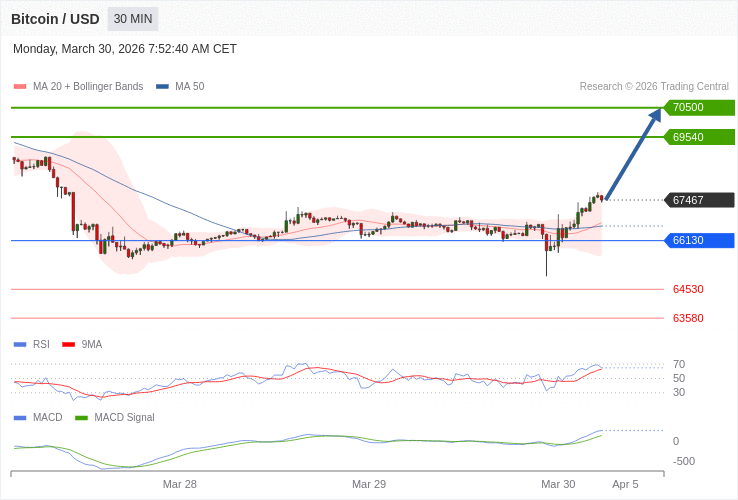Click the 30 MIN timeframe badge
The height and width of the screenshot is (500, 738).
coord(133,19)
